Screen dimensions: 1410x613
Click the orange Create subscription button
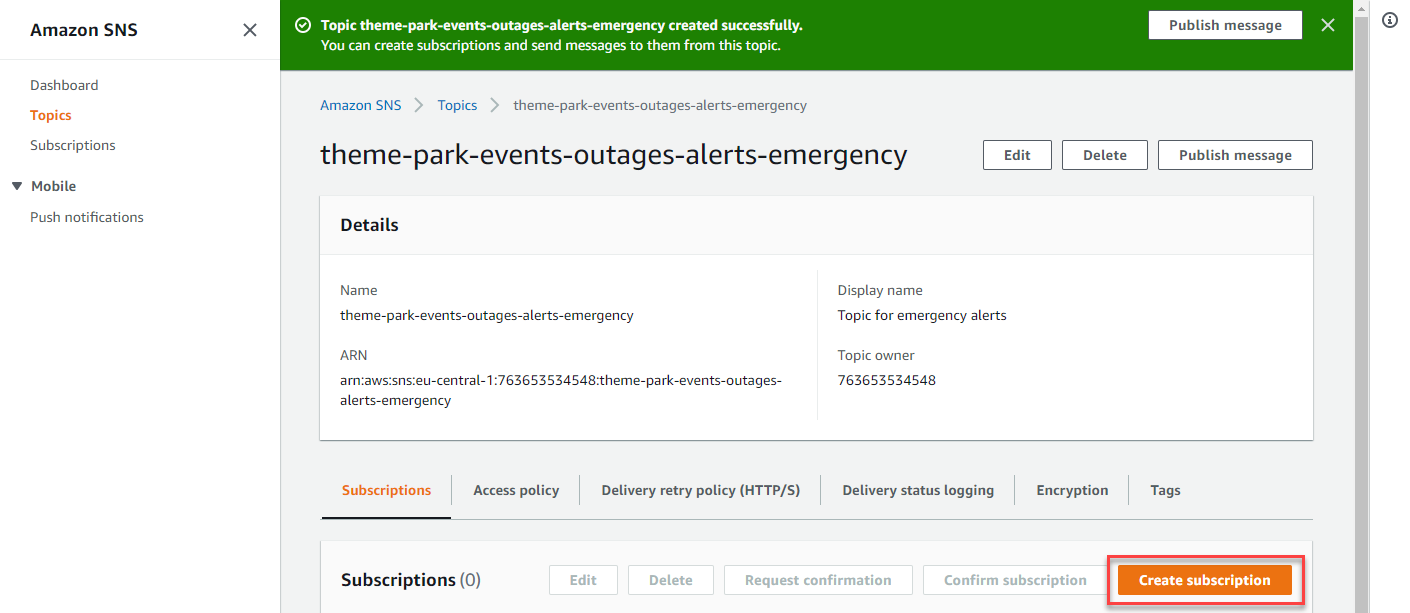[1205, 580]
